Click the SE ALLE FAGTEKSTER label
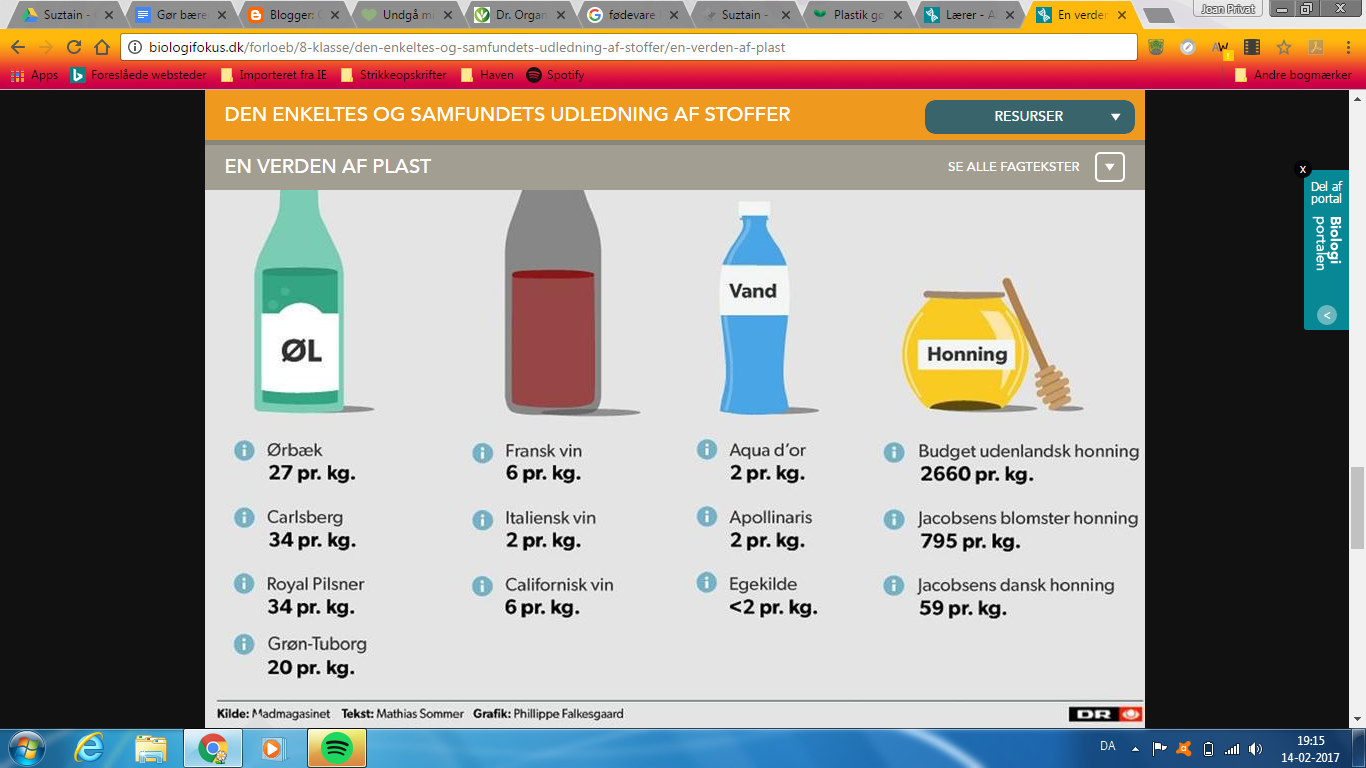The height and width of the screenshot is (768, 1366). point(1014,167)
